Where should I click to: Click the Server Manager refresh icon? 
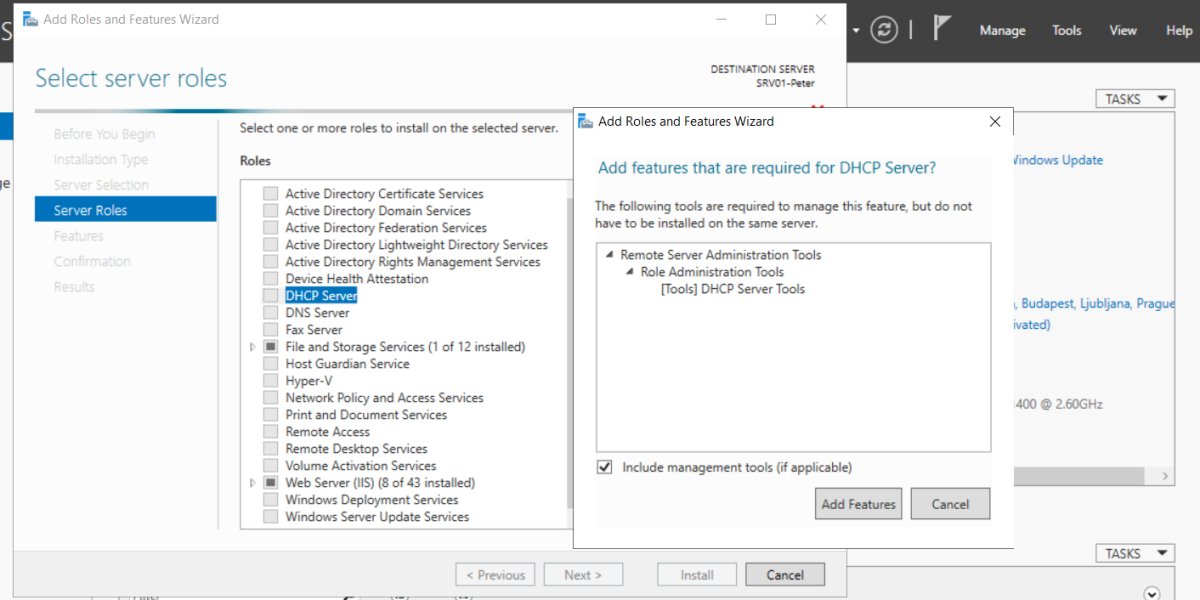coord(884,30)
